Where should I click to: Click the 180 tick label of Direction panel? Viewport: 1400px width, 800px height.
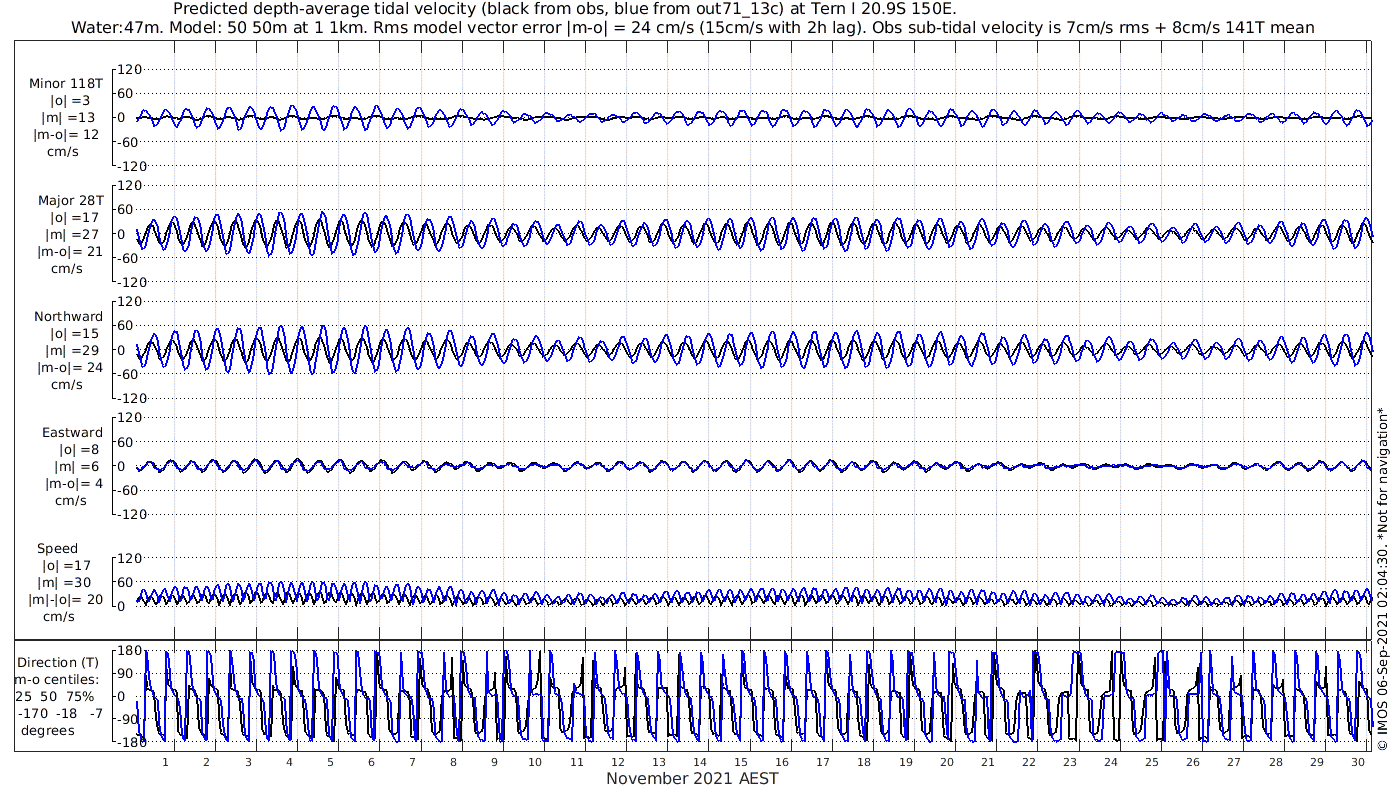tap(129, 651)
